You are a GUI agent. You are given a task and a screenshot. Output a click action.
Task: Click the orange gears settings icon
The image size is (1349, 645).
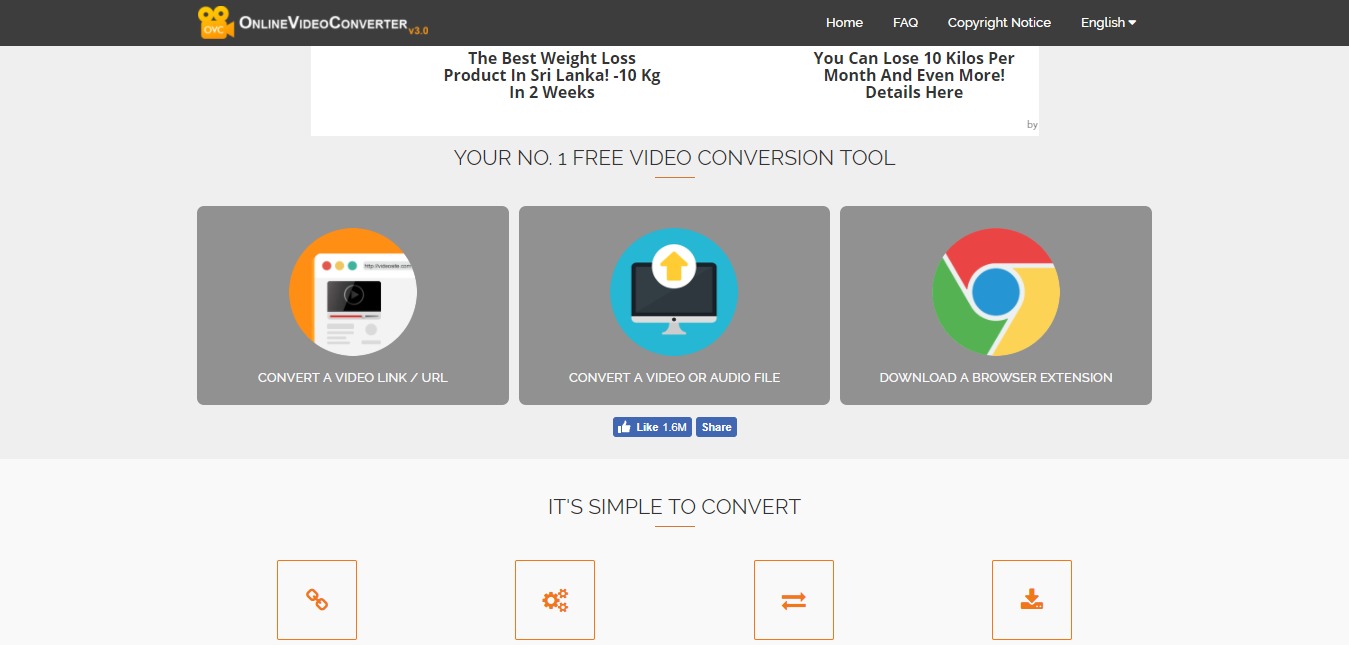555,599
